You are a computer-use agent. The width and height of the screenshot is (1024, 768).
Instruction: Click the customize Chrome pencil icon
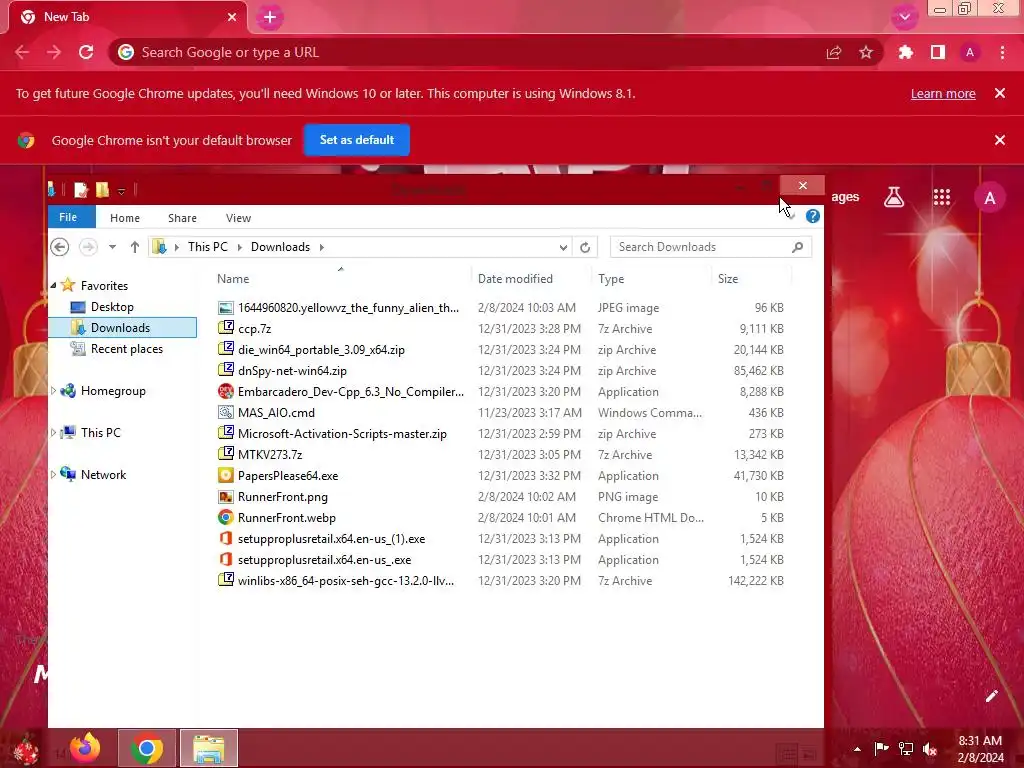tap(991, 696)
